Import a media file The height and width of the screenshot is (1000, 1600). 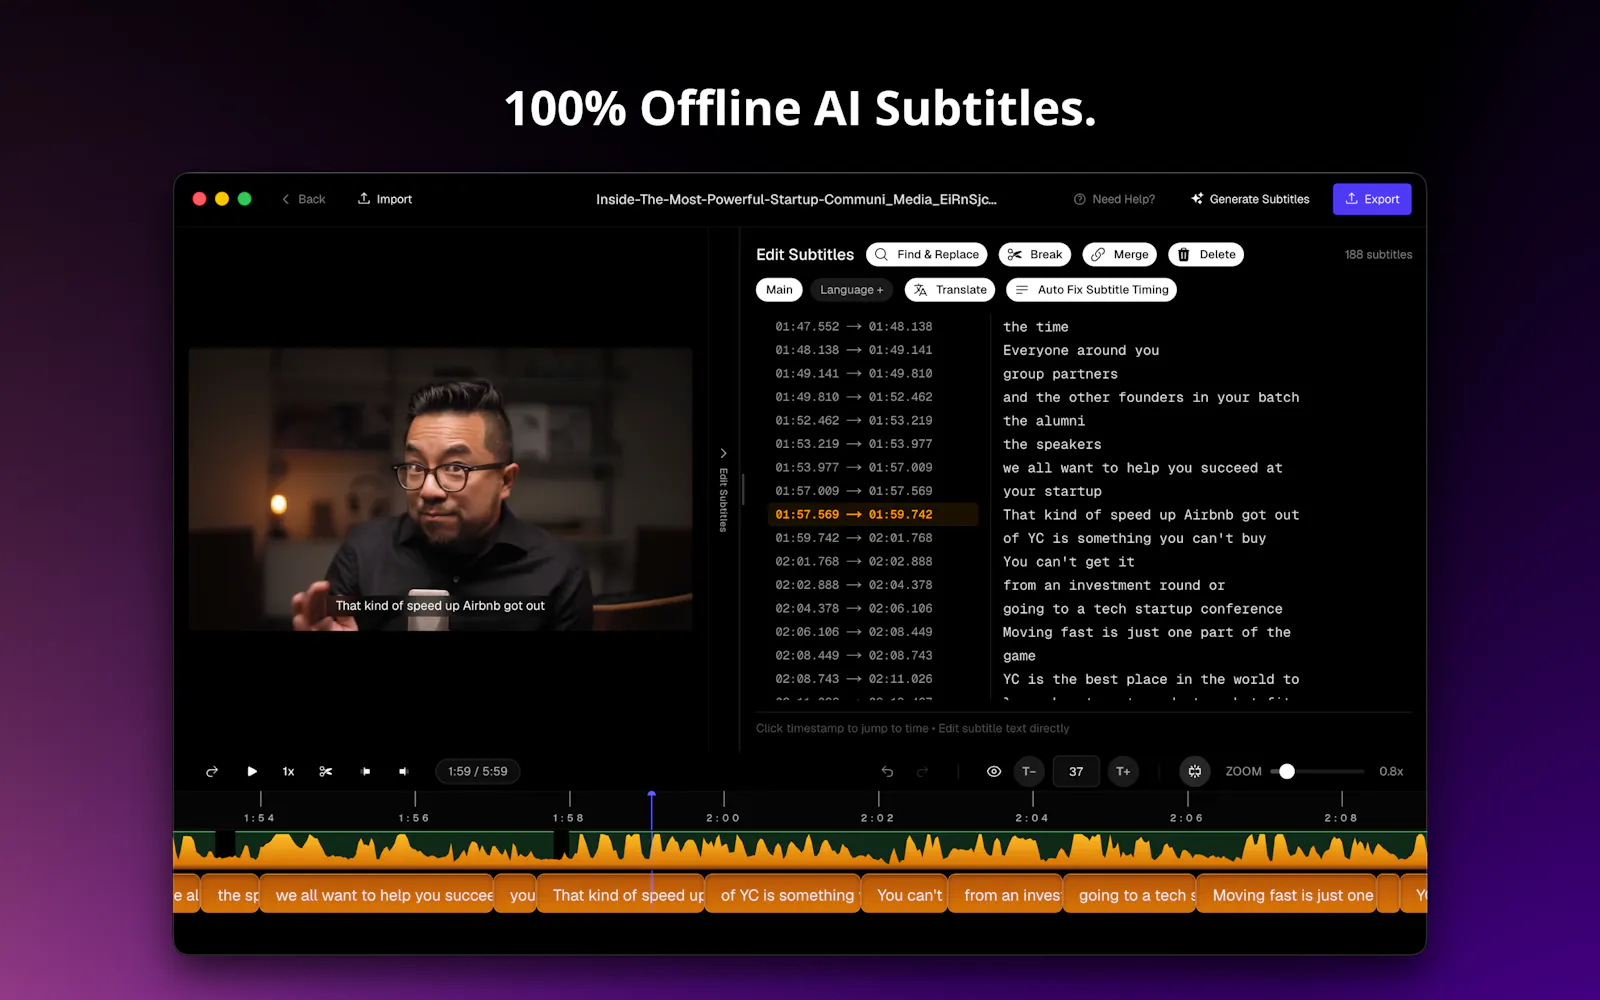(x=385, y=199)
